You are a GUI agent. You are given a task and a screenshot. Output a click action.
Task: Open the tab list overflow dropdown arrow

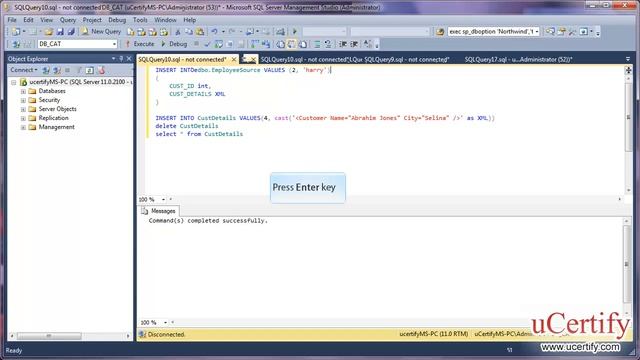(x=628, y=59)
